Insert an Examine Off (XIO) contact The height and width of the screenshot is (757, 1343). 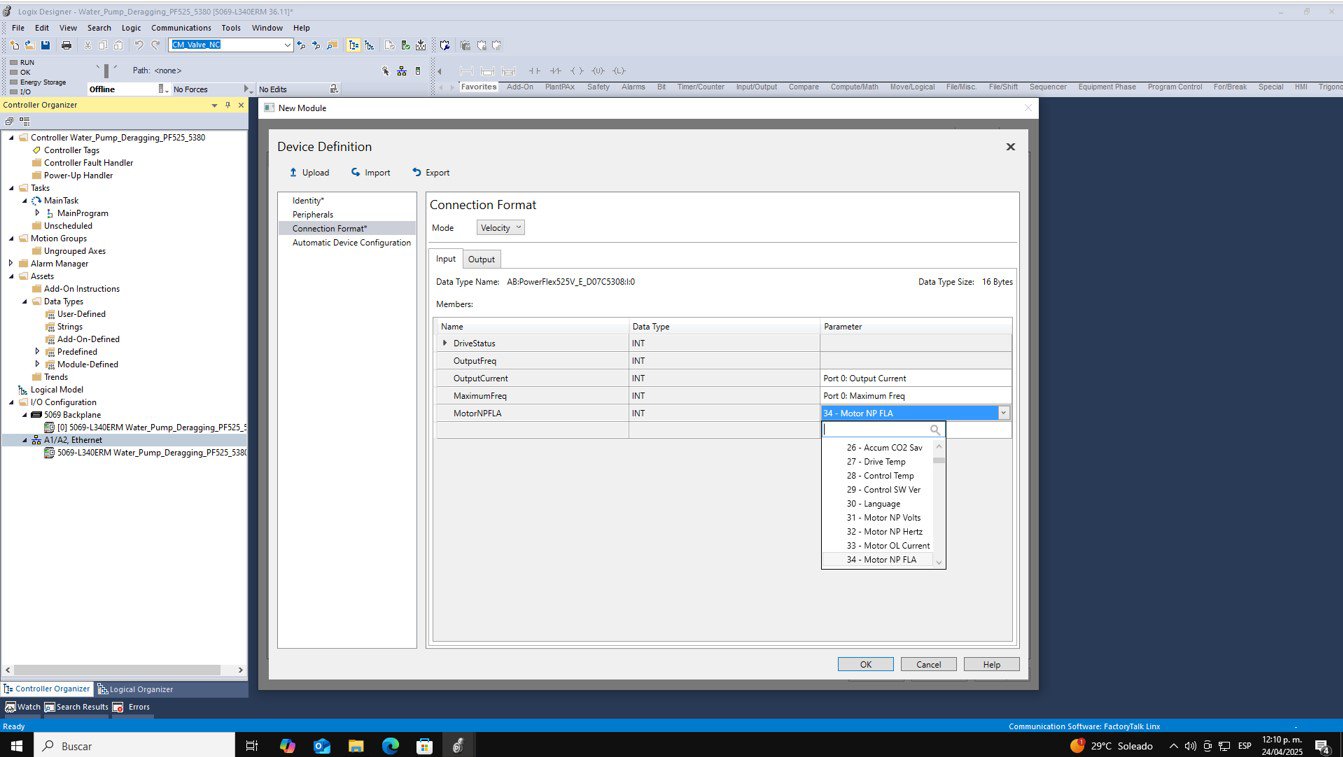coord(556,71)
